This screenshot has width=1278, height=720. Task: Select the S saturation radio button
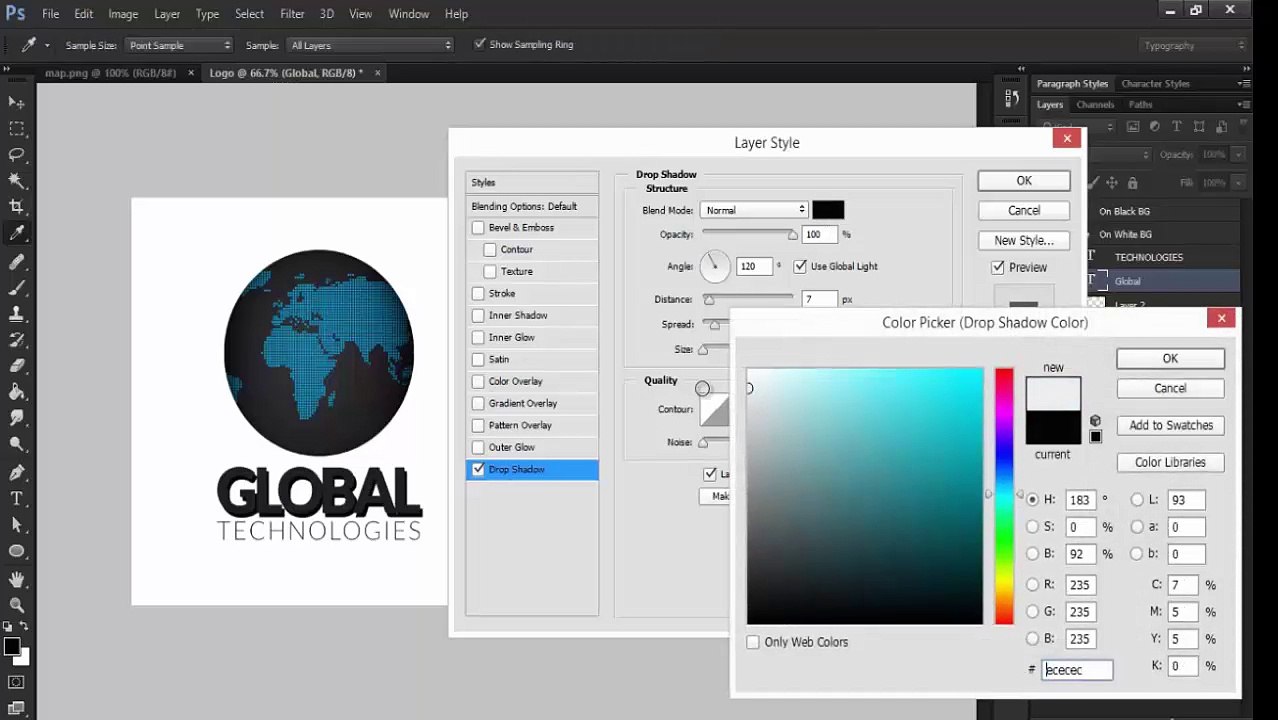(x=1032, y=527)
